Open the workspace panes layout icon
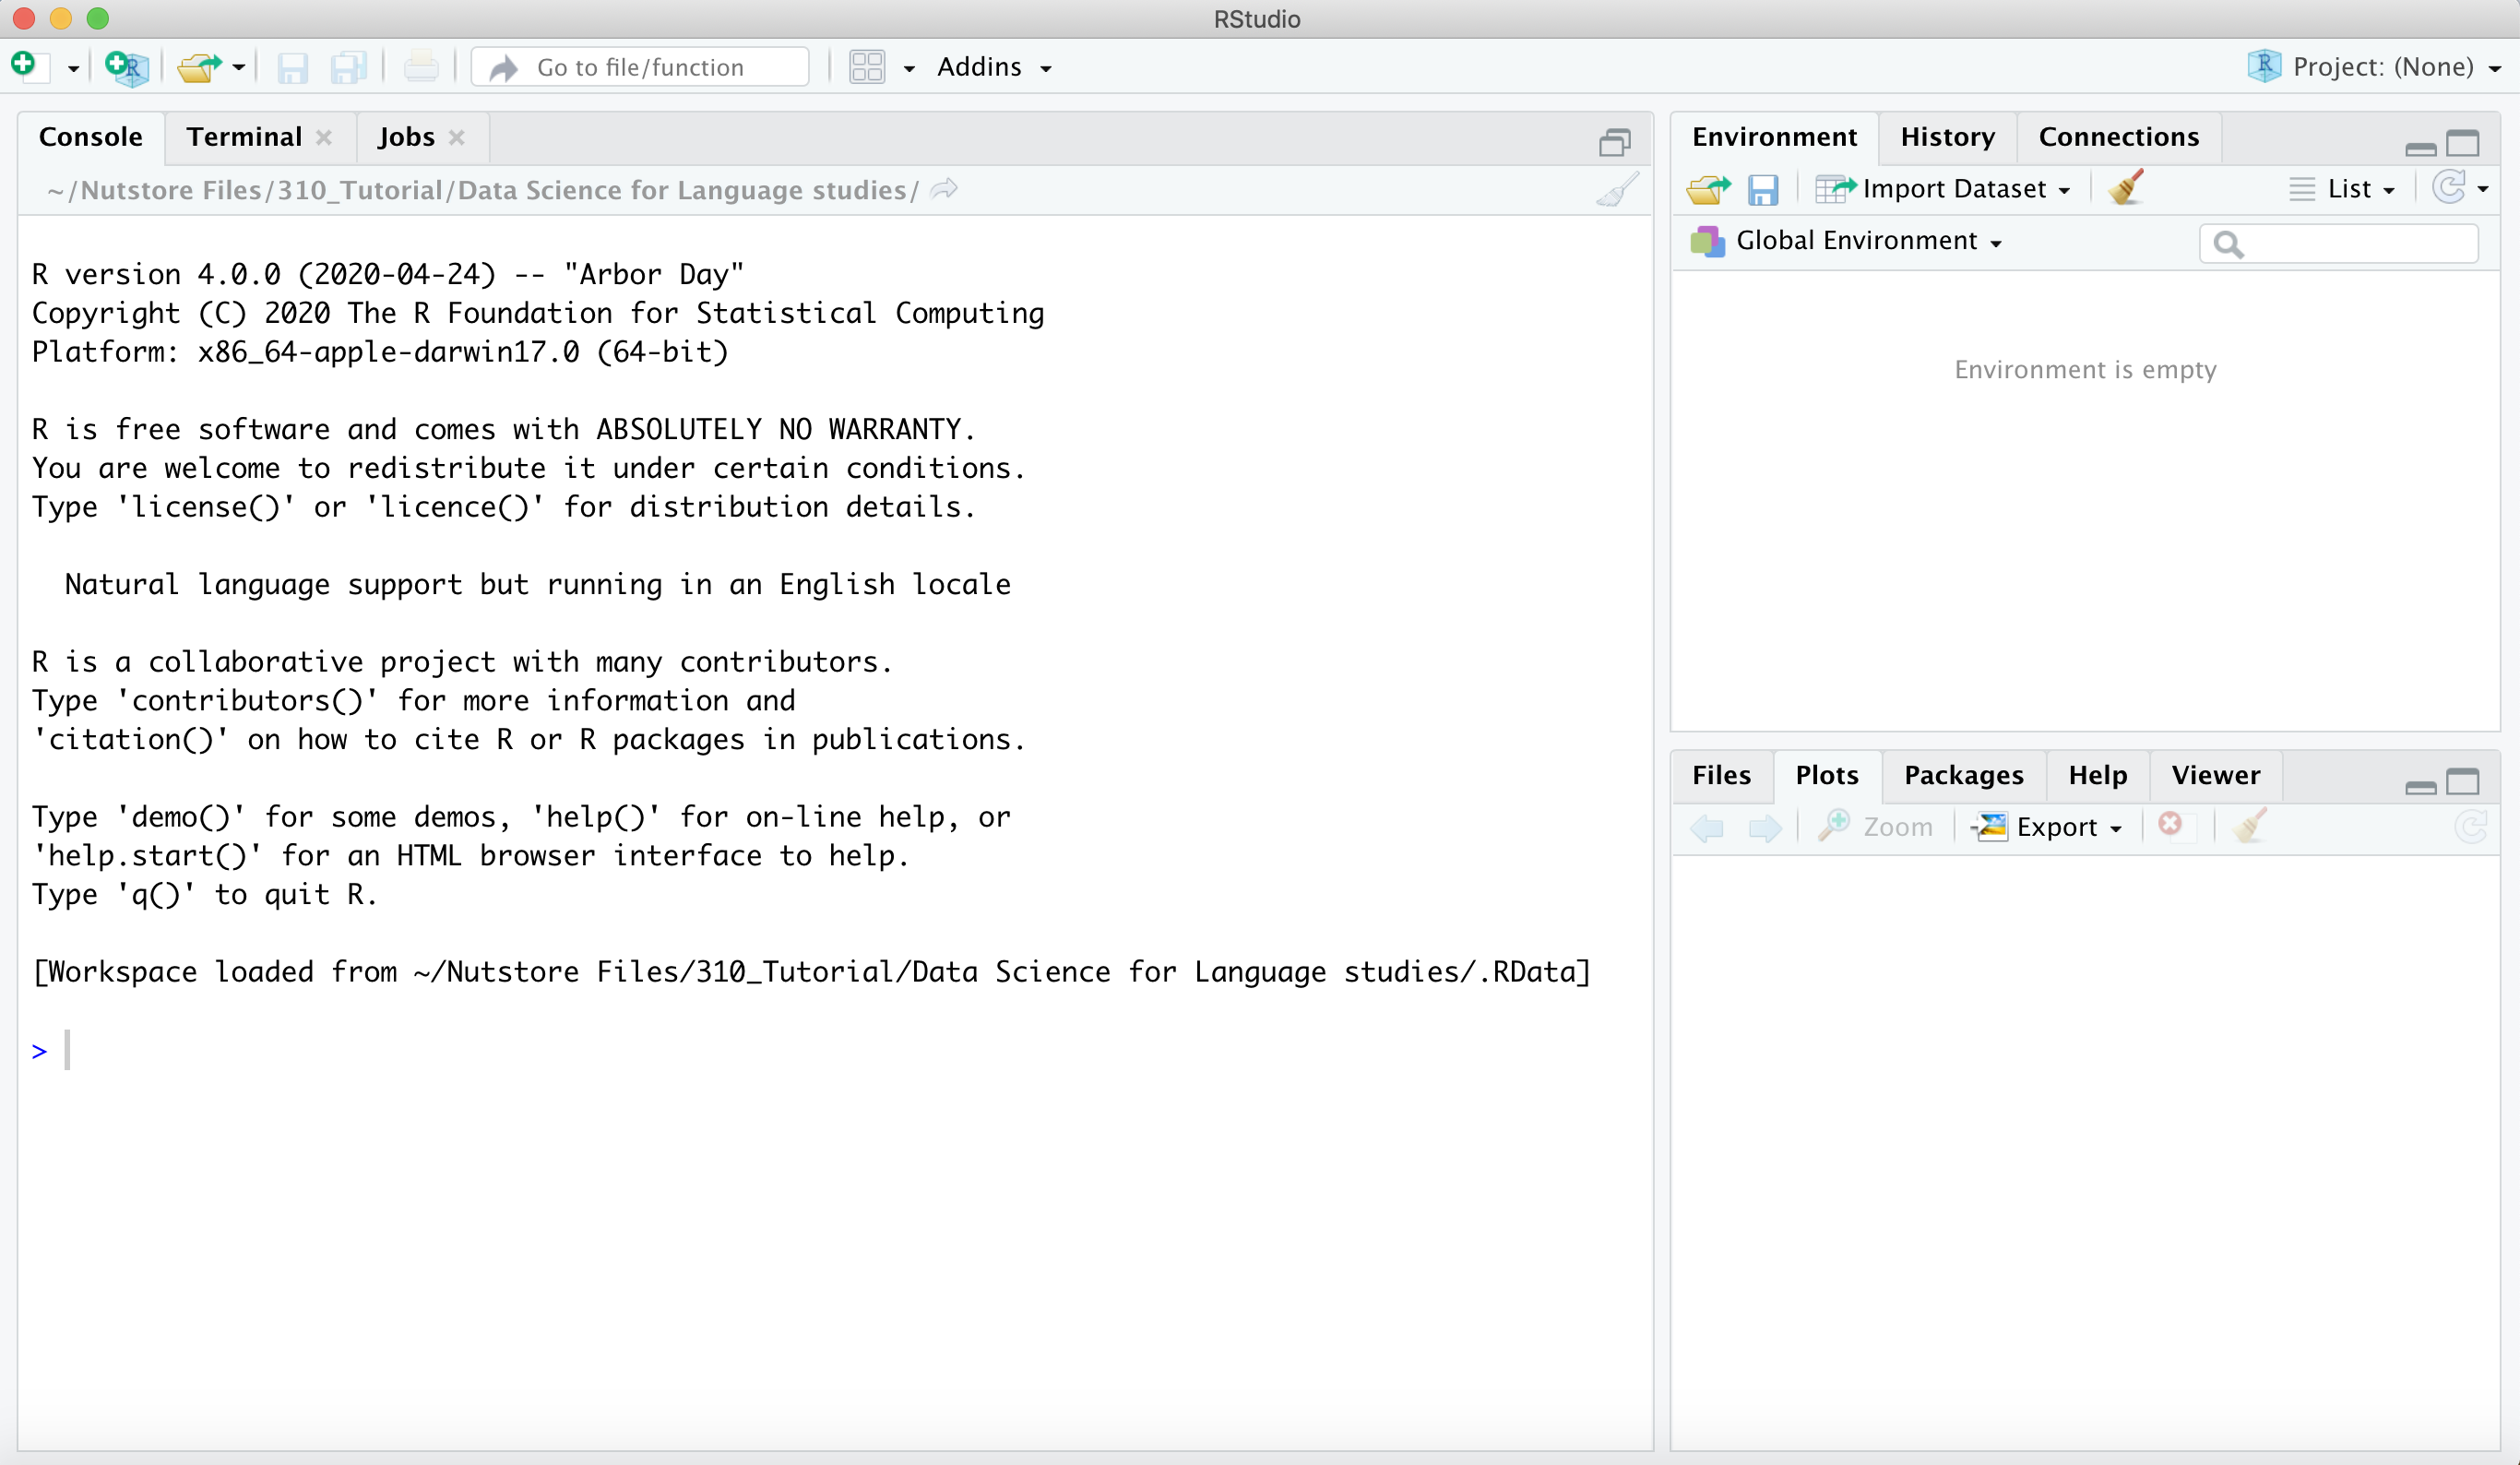 (x=867, y=67)
